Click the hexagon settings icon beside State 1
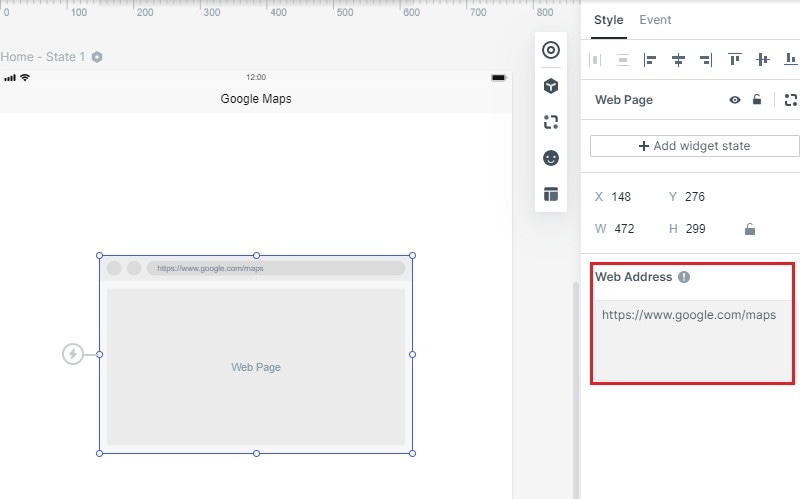This screenshot has height=499, width=800. 97,57
